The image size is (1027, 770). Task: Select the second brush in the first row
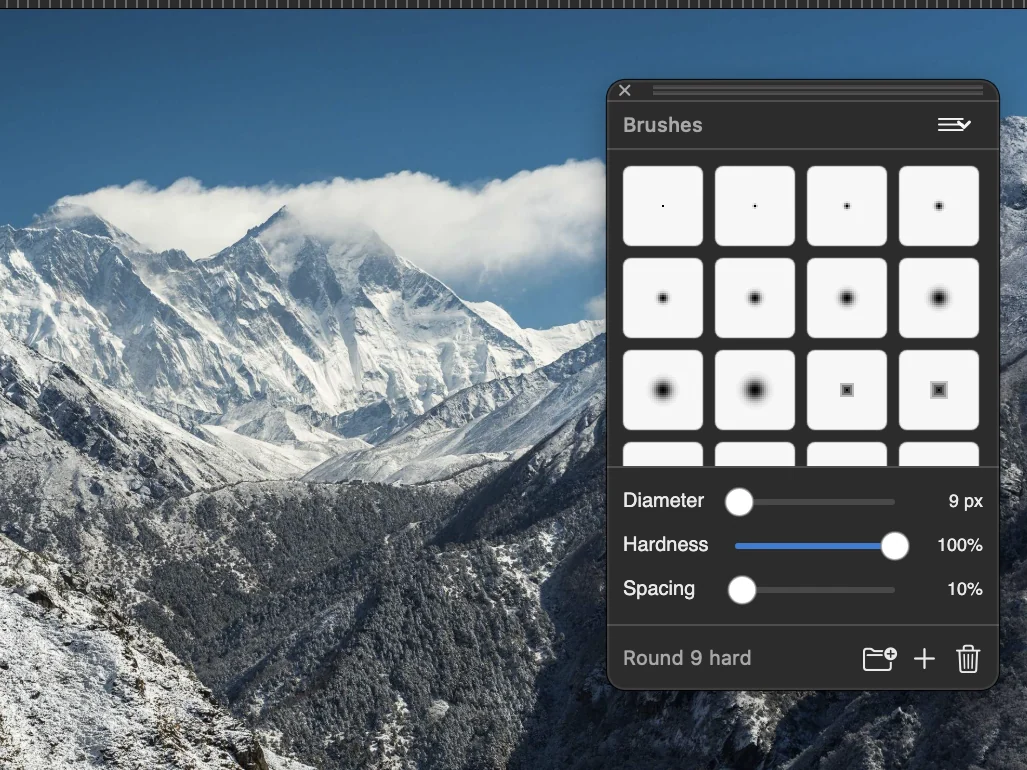755,206
